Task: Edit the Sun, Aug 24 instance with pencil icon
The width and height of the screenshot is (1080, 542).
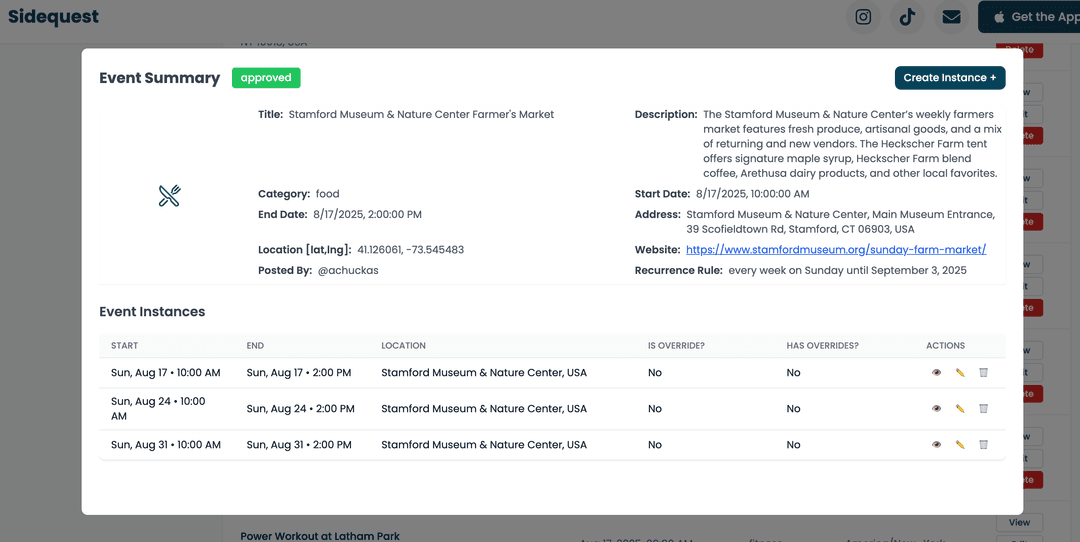Action: 959,408
